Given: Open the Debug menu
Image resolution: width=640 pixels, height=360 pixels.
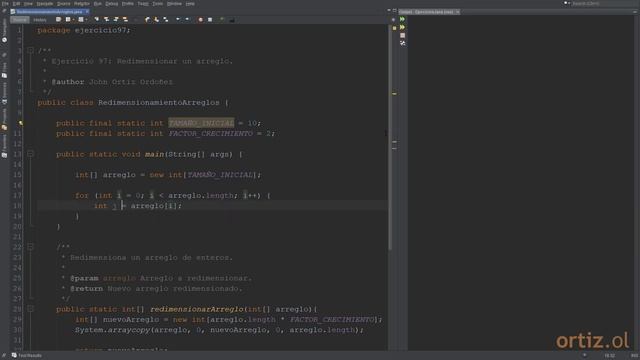Looking at the screenshot, I should 111,4.
